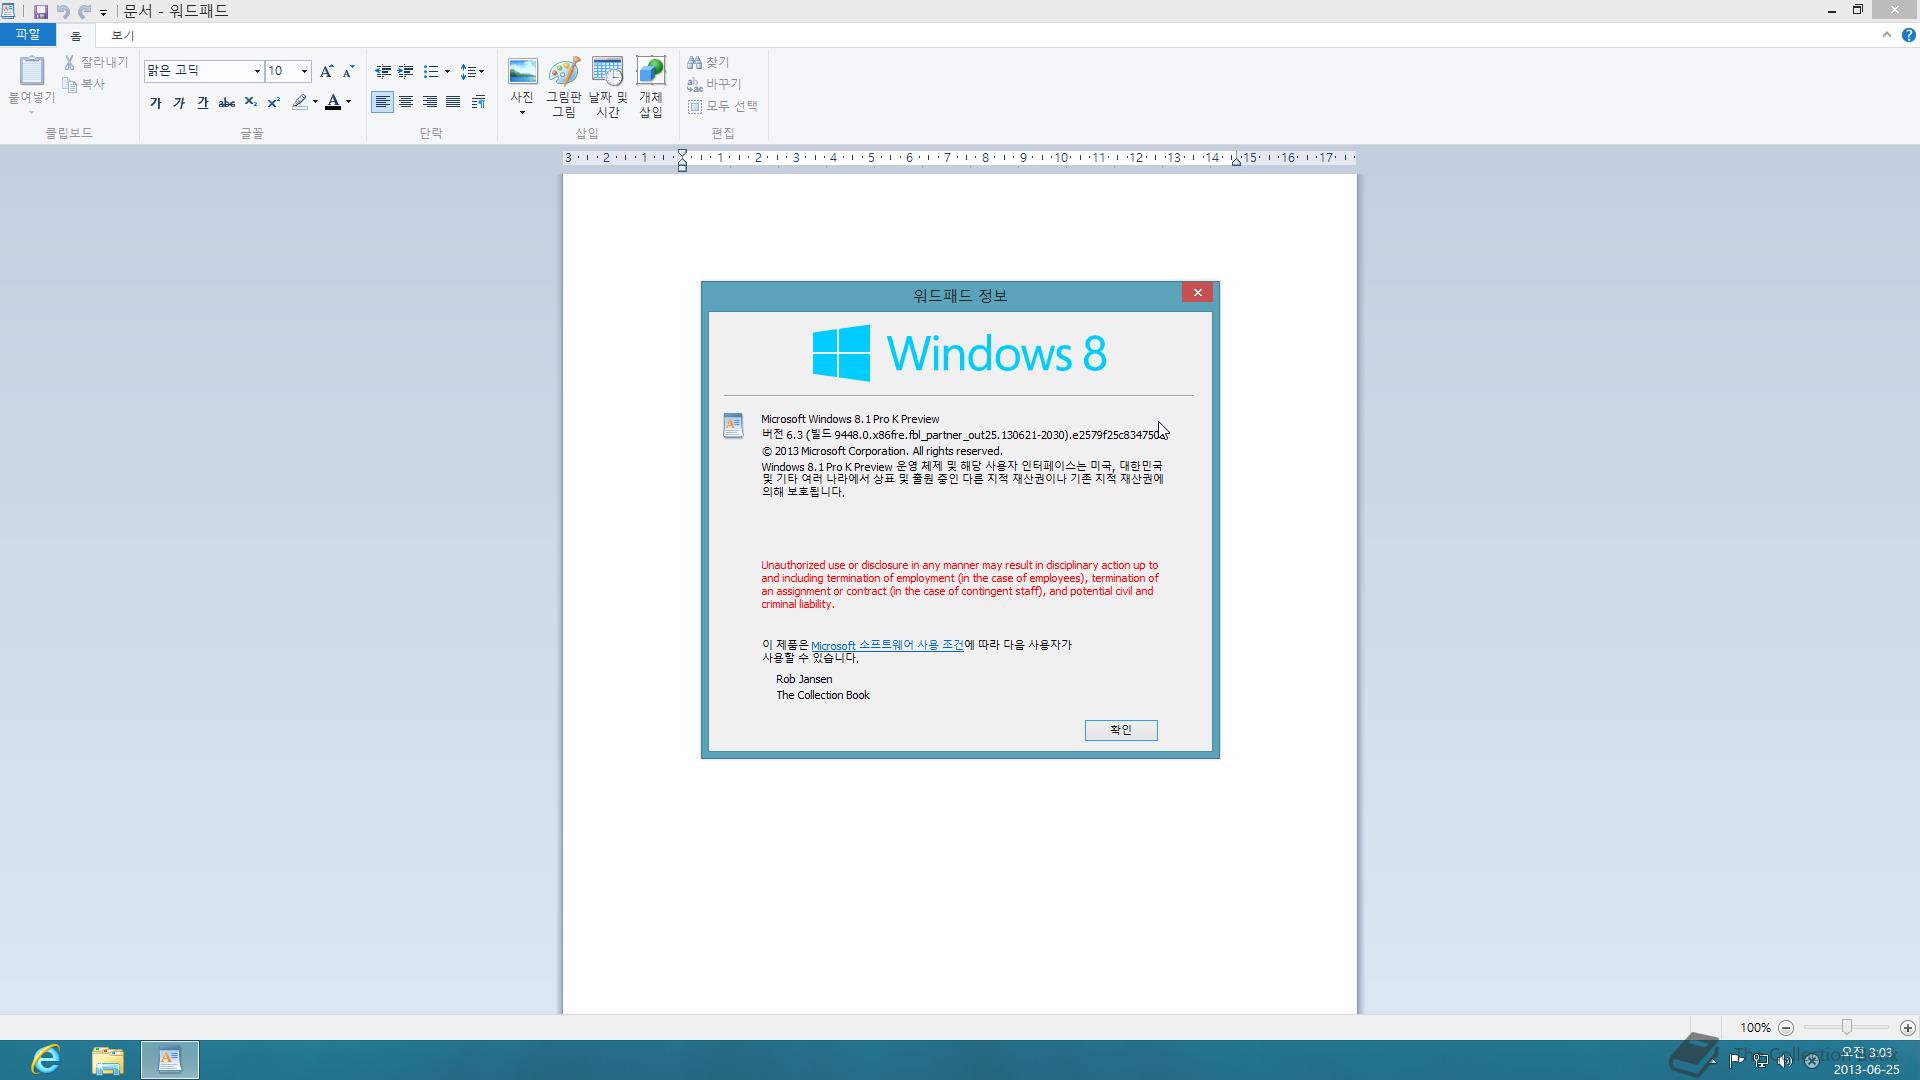Open network icon in system tray
Viewport: 1920px width, 1080px height.
(x=1761, y=1061)
